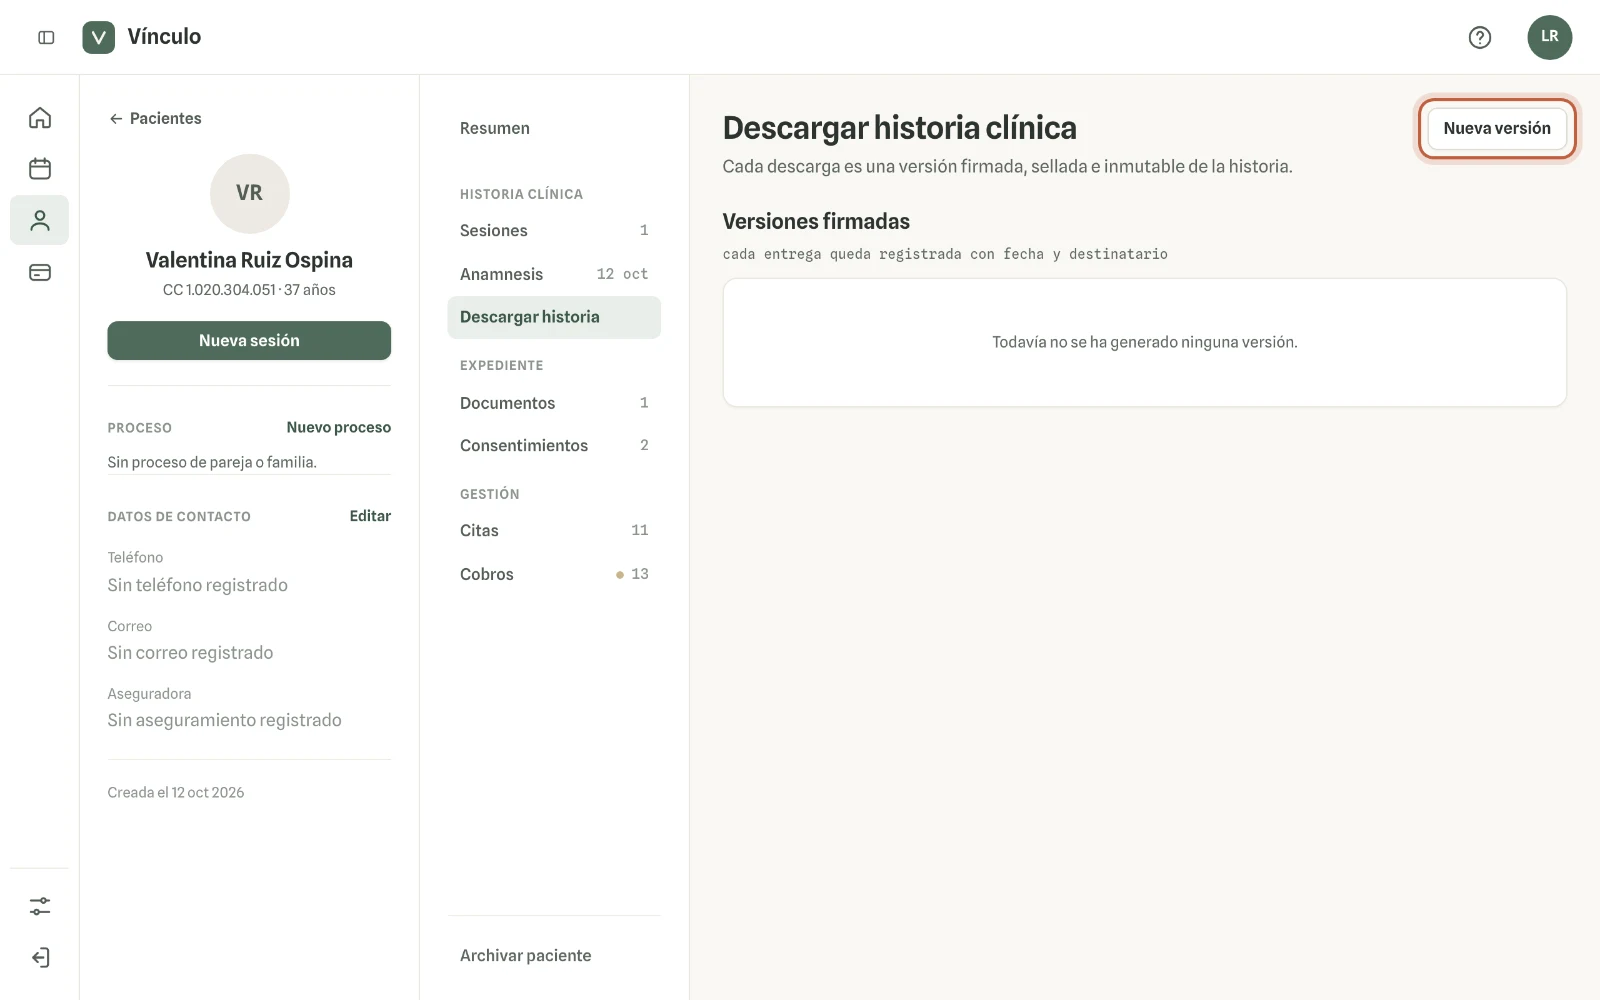Select the patients person icon
Image resolution: width=1600 pixels, height=1000 pixels.
(x=40, y=220)
